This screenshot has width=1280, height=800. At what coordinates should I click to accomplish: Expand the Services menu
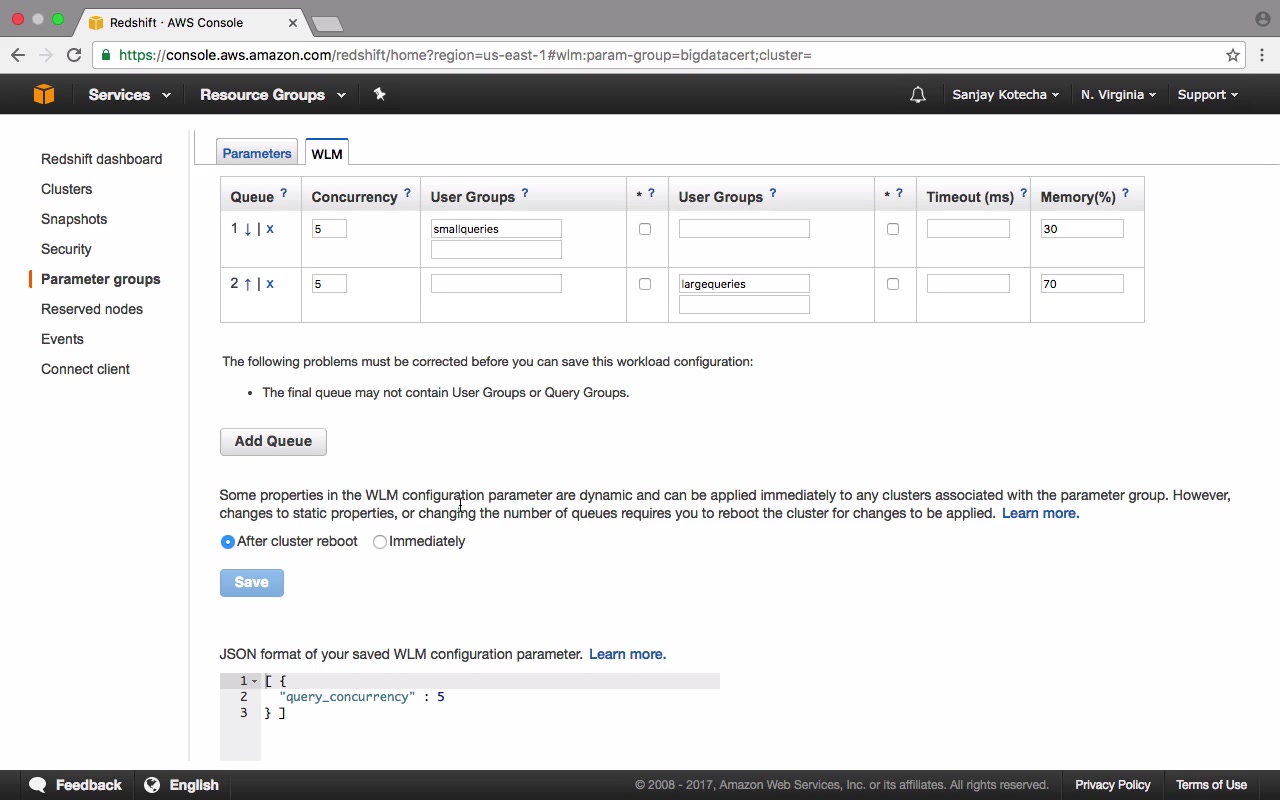(129, 95)
